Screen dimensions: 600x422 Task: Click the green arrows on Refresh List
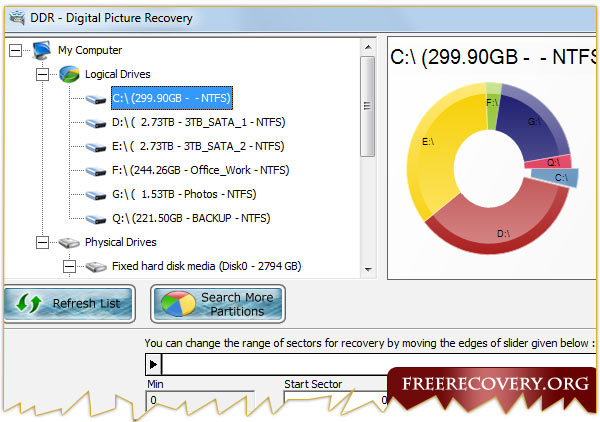29,303
